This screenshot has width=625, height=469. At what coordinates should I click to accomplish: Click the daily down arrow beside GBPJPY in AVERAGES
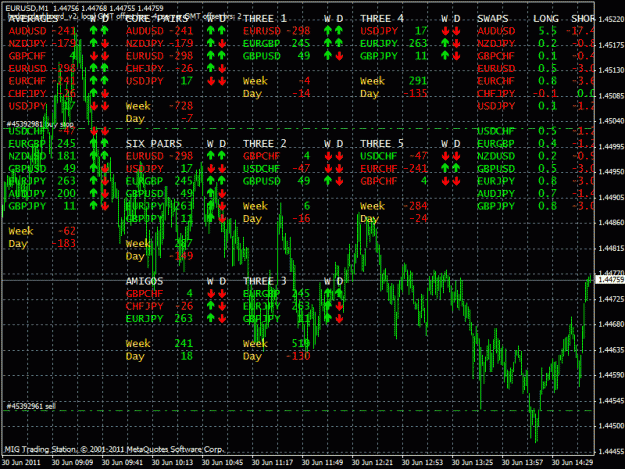pos(105,206)
